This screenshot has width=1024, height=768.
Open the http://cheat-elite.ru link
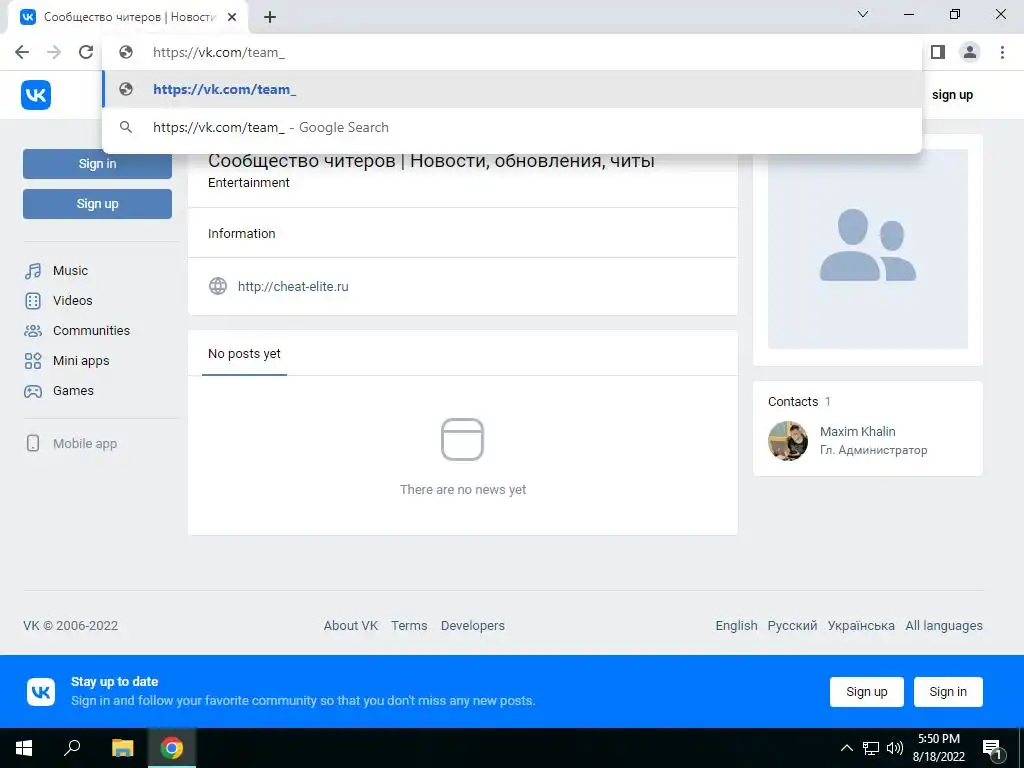click(x=293, y=286)
